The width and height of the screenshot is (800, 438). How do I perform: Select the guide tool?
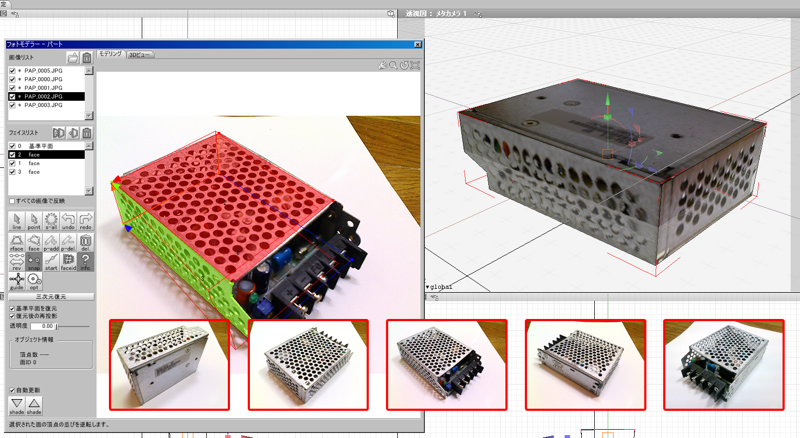(x=16, y=283)
